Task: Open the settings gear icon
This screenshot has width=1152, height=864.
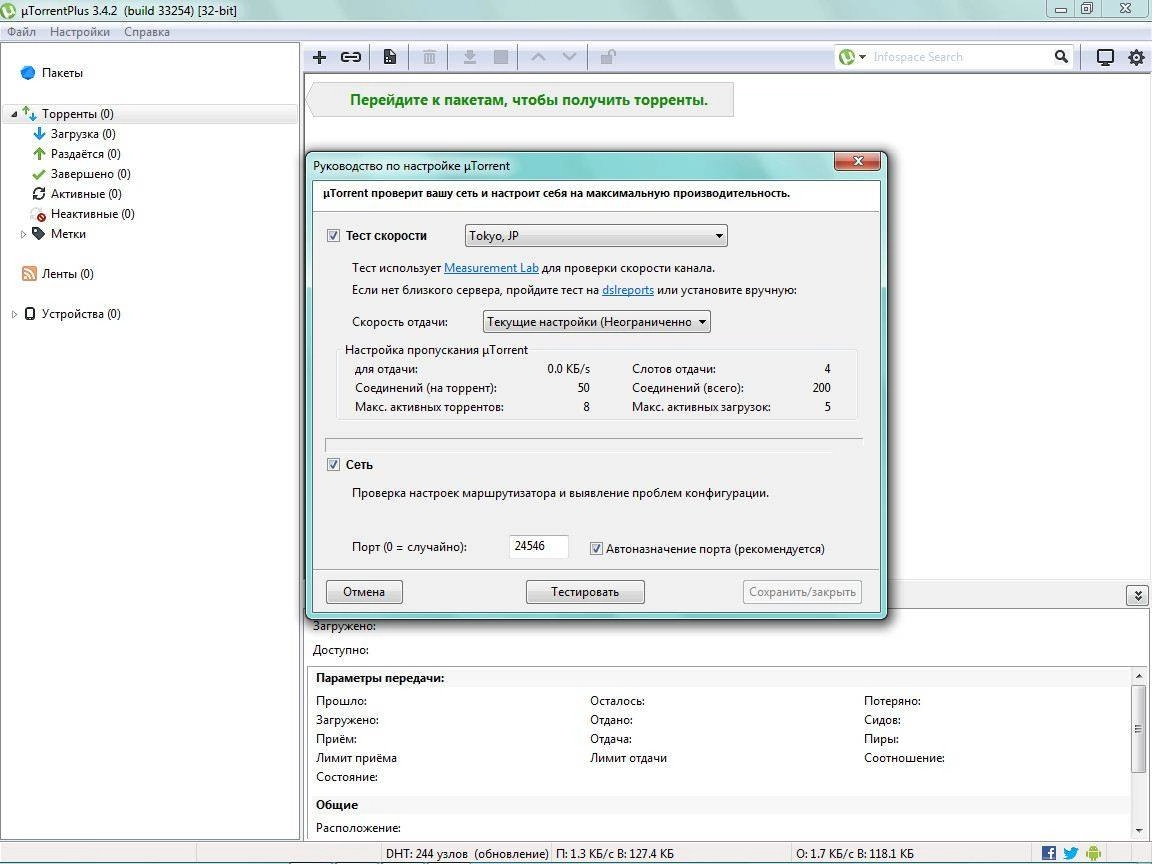Action: pos(1135,57)
